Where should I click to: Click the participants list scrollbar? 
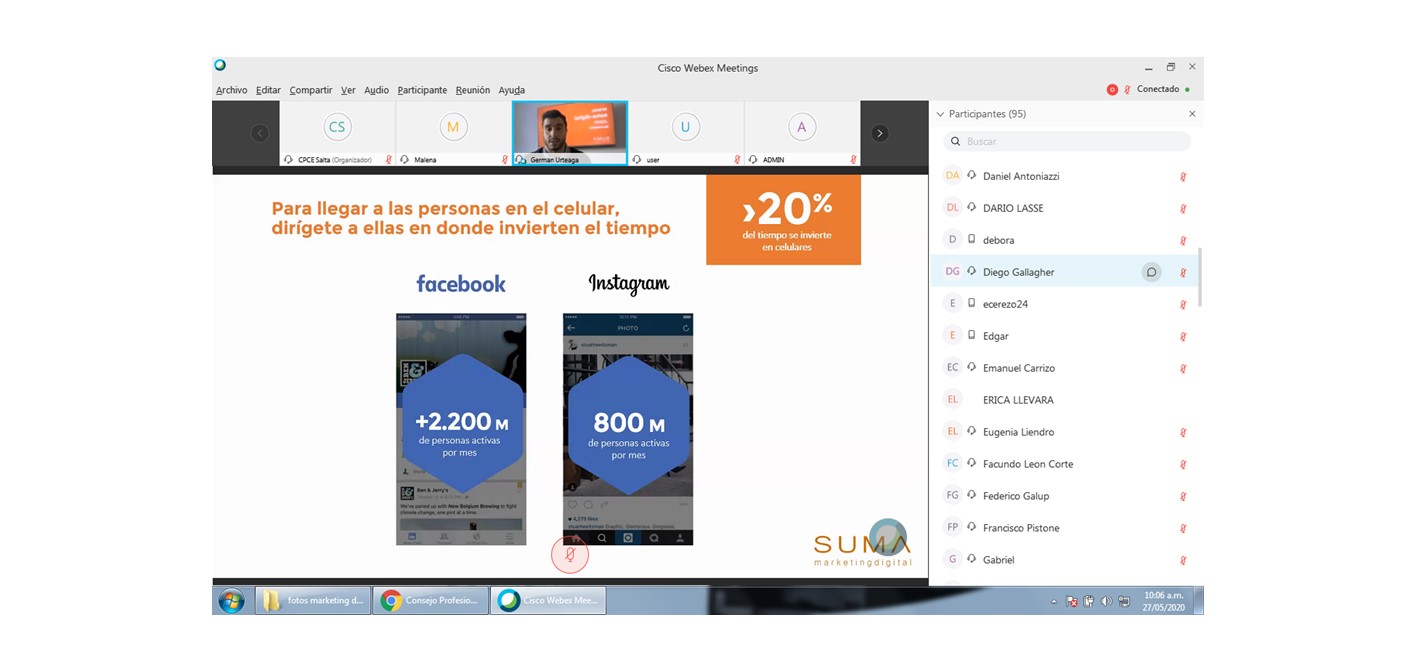point(1200,278)
